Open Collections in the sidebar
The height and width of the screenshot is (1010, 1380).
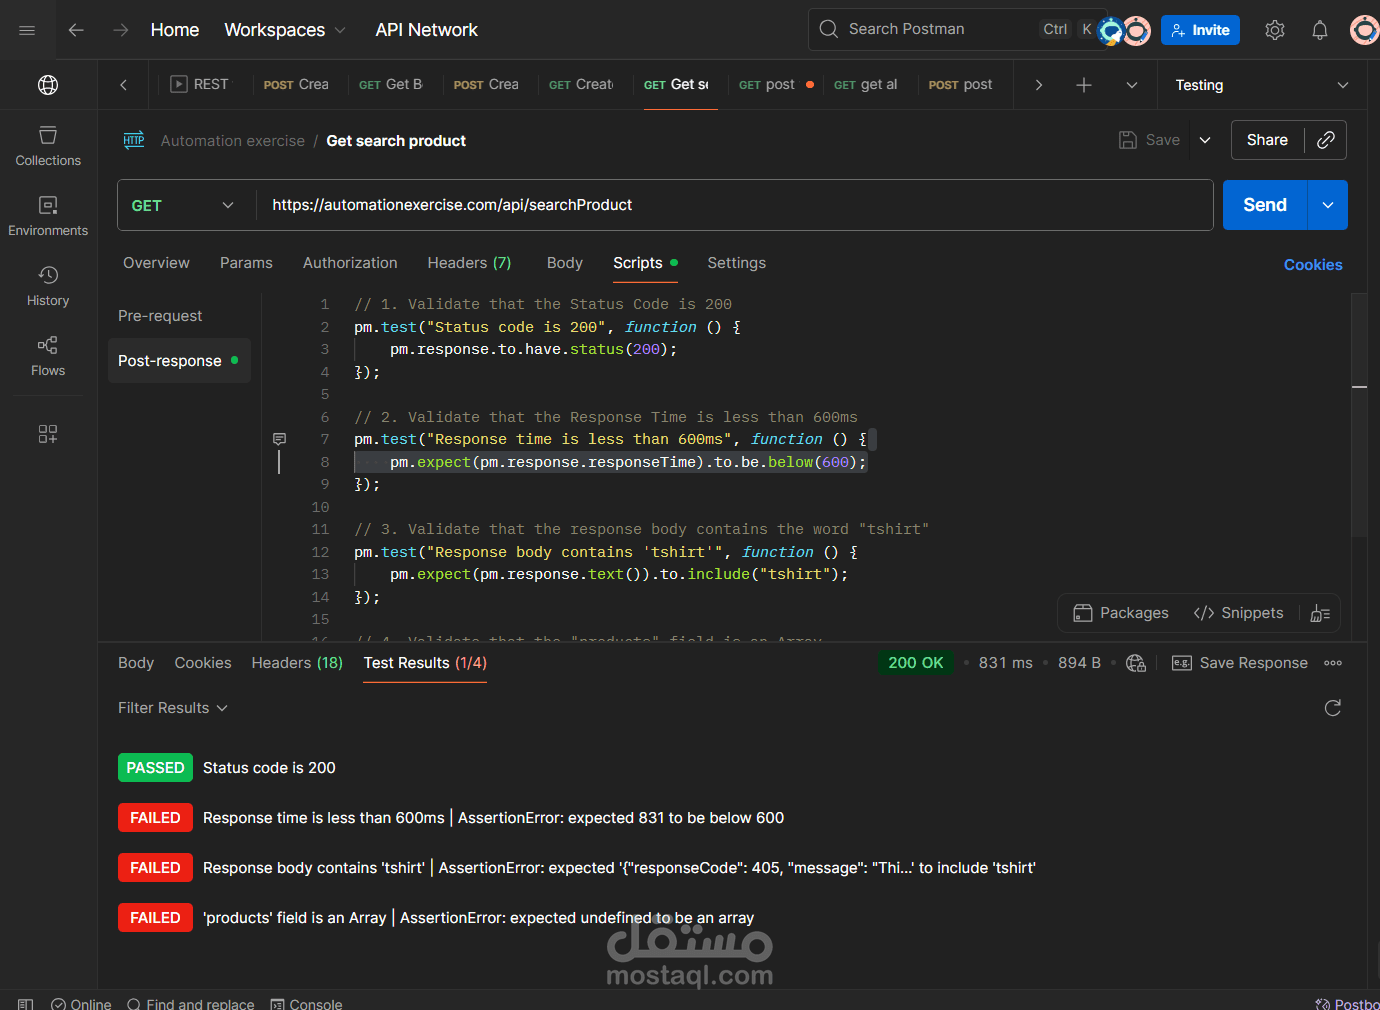point(48,146)
